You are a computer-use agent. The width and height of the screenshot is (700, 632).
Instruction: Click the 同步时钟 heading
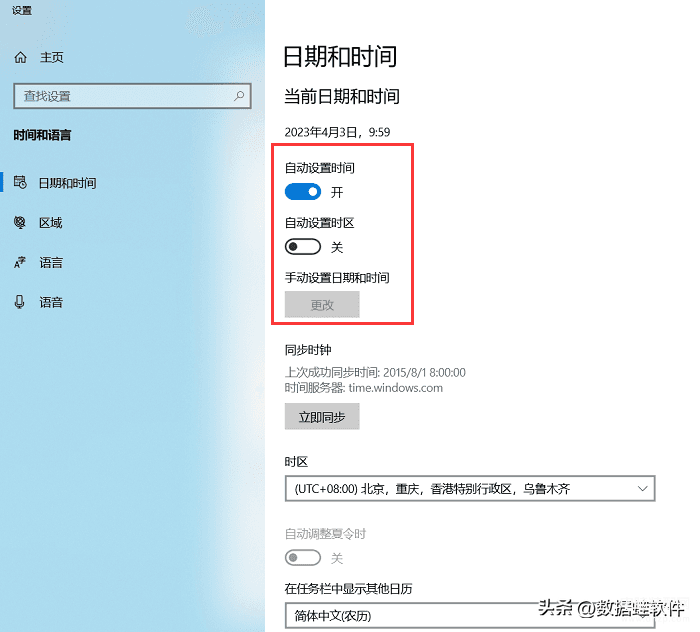[x=308, y=350]
